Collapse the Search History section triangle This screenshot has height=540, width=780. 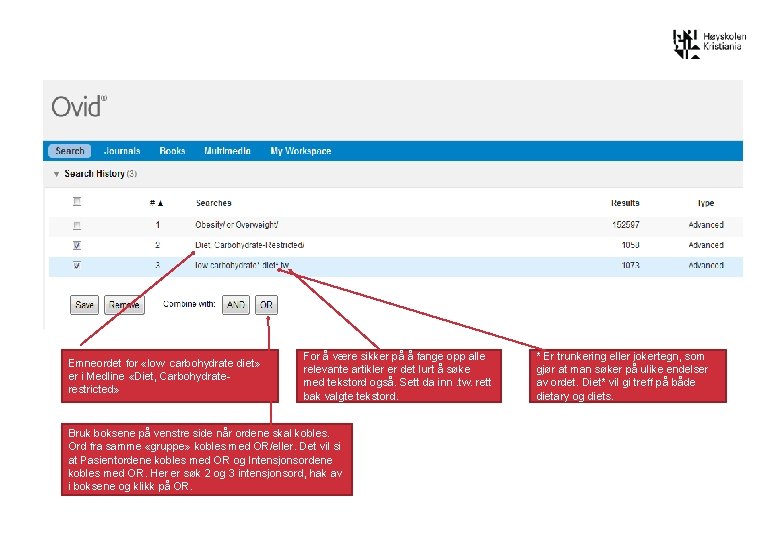[x=56, y=174]
